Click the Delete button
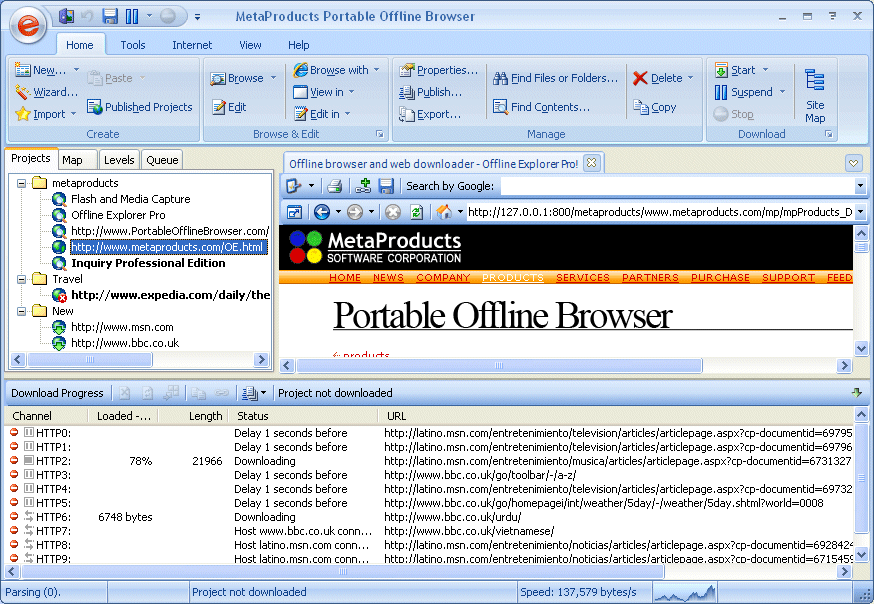The width and height of the screenshot is (874, 604). click(x=658, y=78)
